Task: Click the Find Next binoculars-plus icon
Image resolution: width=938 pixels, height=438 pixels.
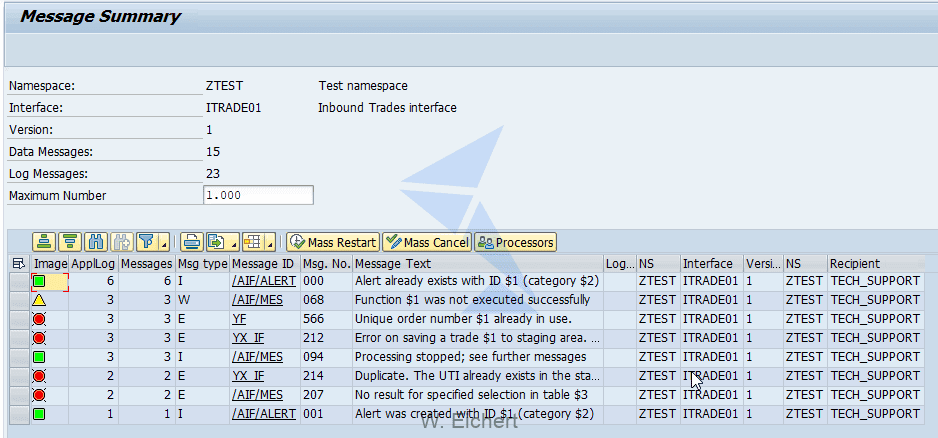Action: [122, 242]
